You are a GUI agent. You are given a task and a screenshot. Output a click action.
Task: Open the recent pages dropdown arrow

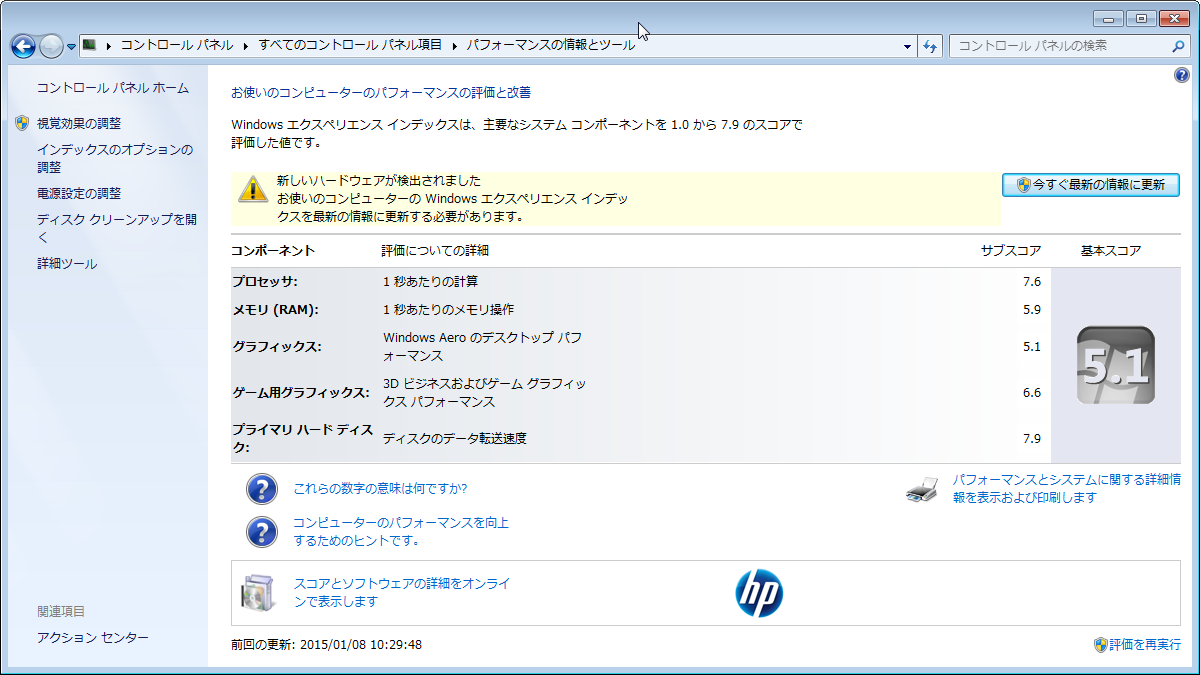(x=71, y=46)
